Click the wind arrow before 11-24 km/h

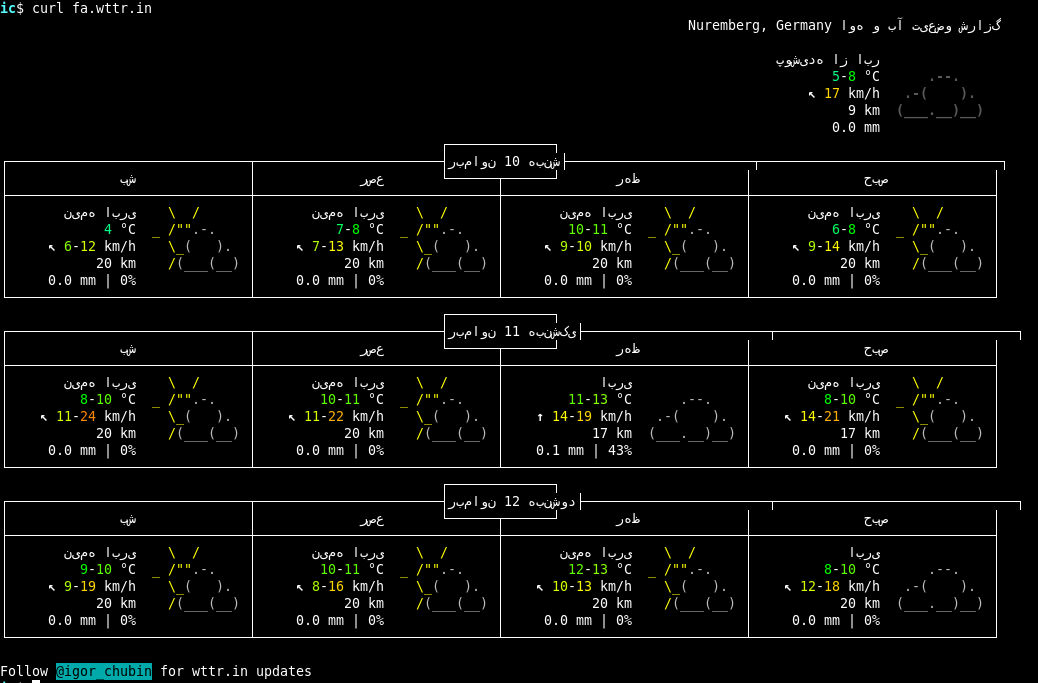pos(44,418)
